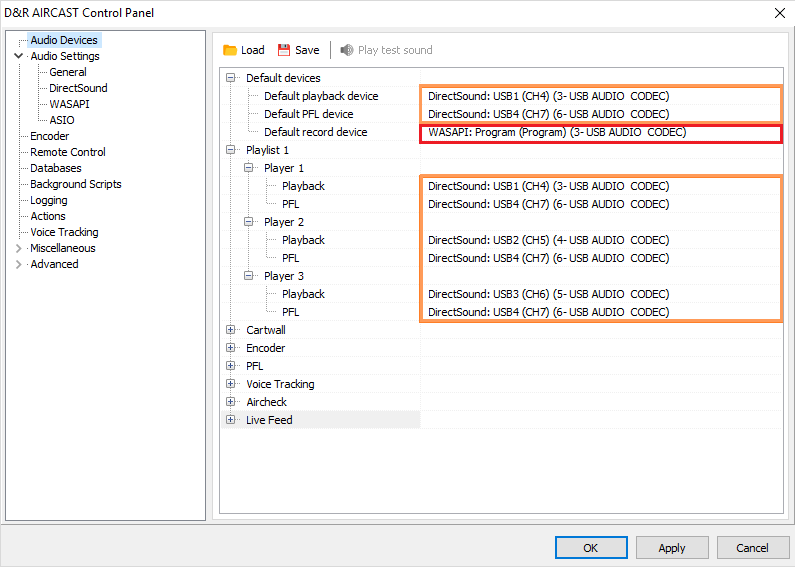Go to Background Scripts settings
The image size is (795, 567).
coord(75,184)
